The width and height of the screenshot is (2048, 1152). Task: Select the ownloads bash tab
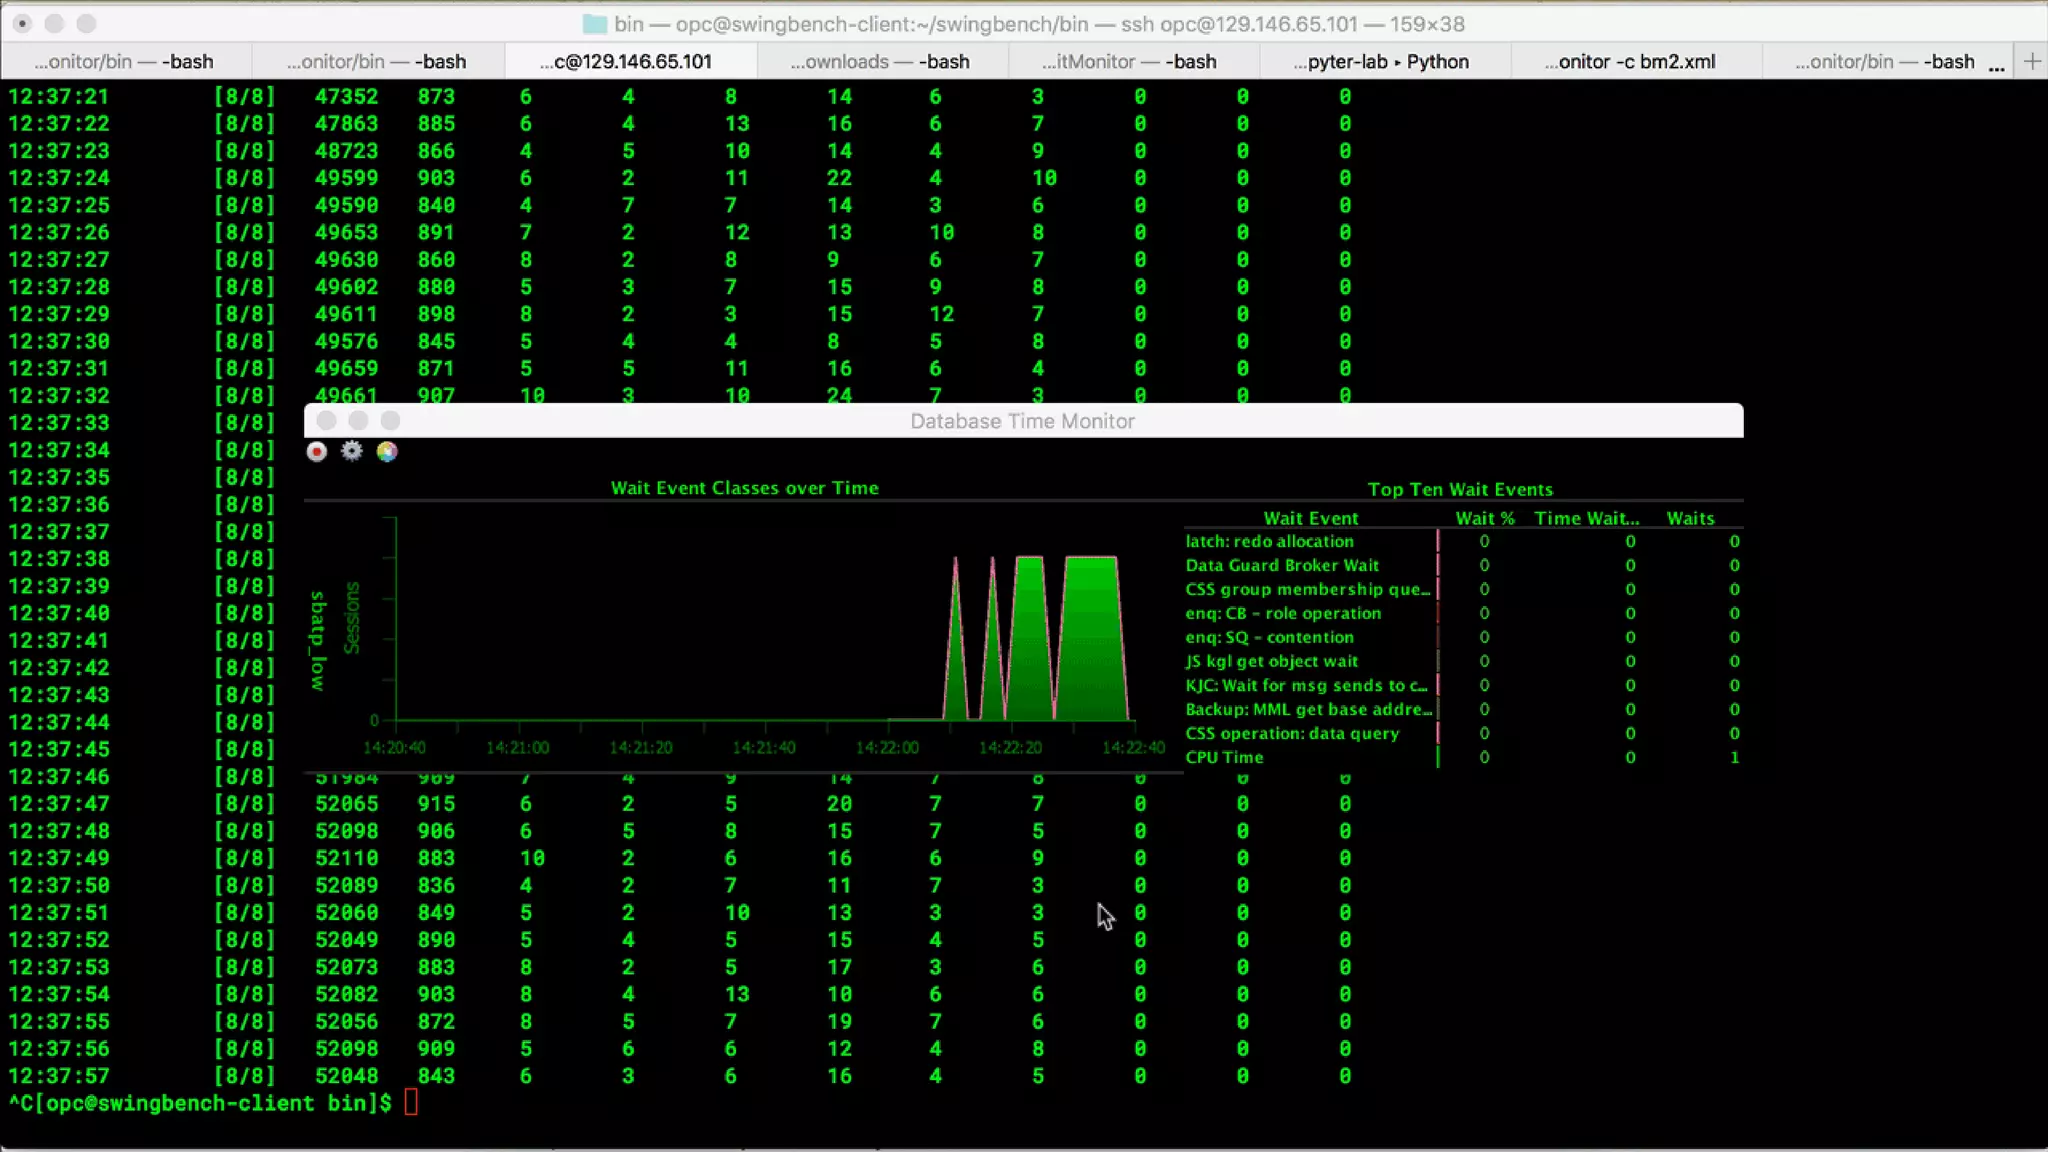tap(880, 62)
